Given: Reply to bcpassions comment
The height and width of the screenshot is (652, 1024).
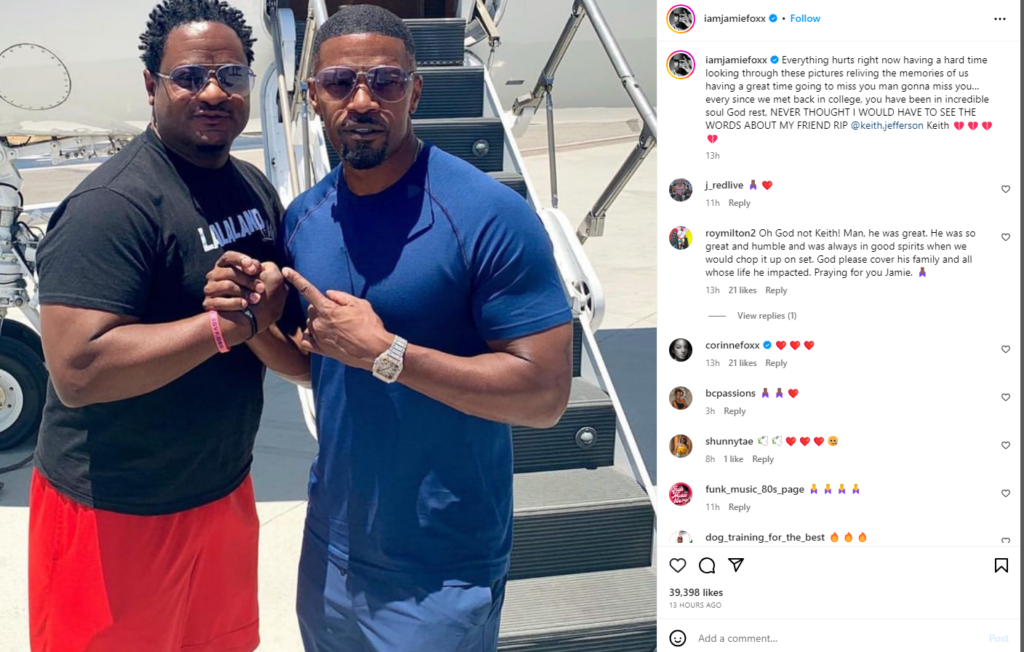Looking at the screenshot, I should [735, 411].
